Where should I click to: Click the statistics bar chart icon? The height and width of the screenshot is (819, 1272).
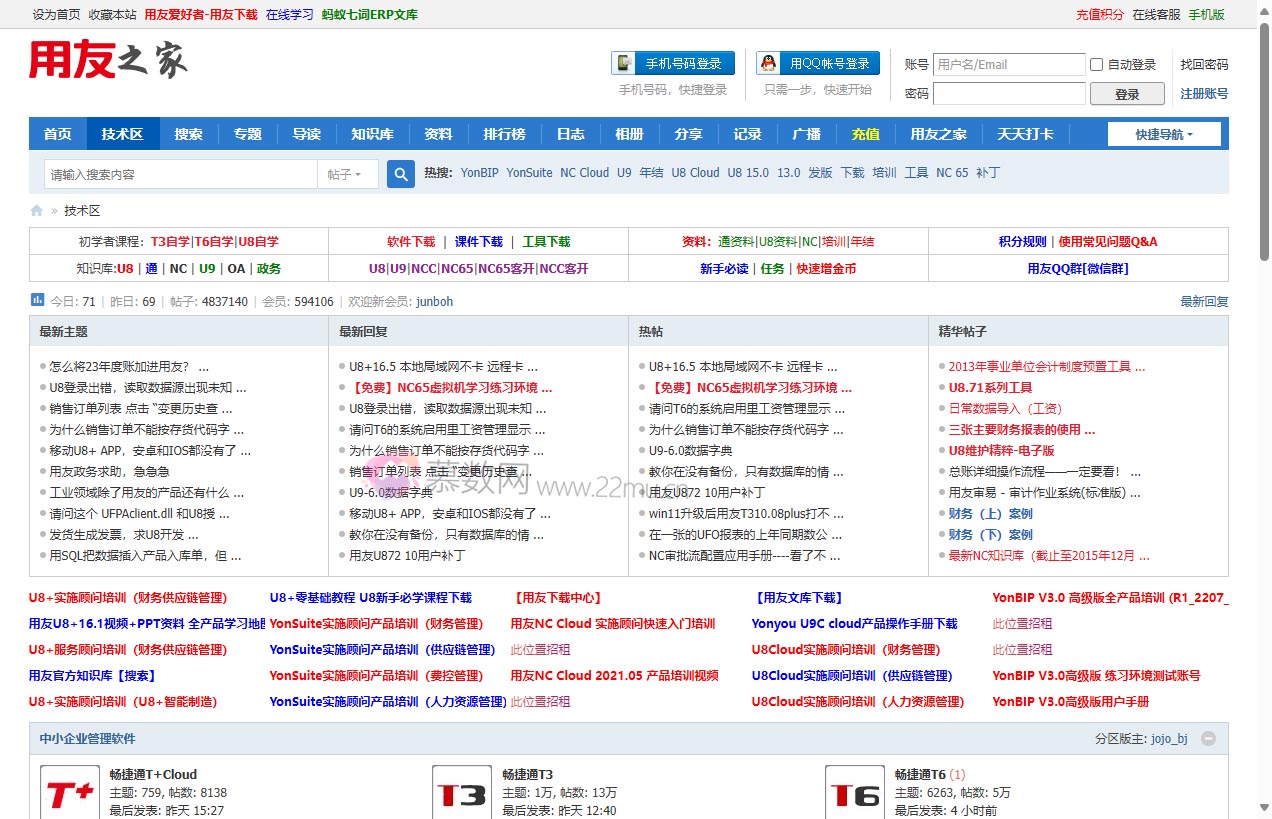(x=37, y=299)
